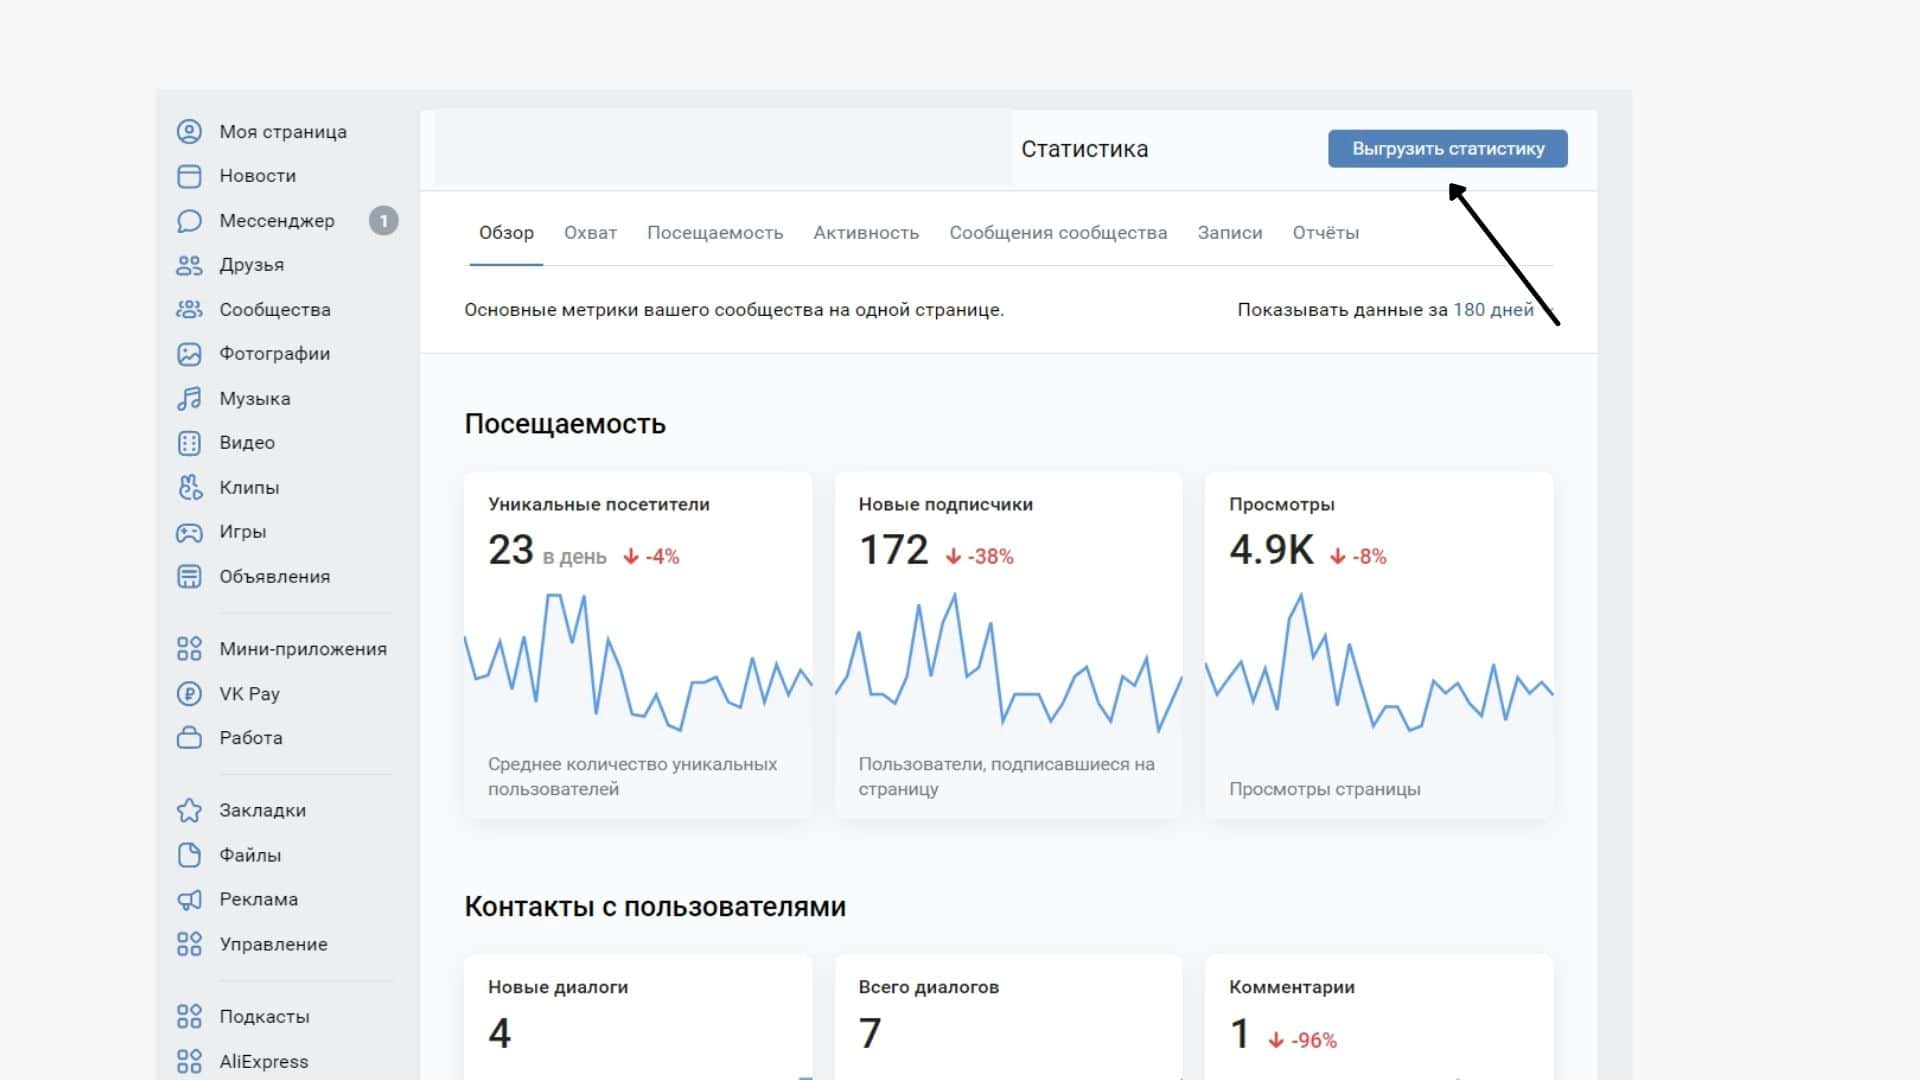Viewport: 1920px width, 1080px height.
Task: Click the VK Pay ruble icon
Action: (x=189, y=694)
